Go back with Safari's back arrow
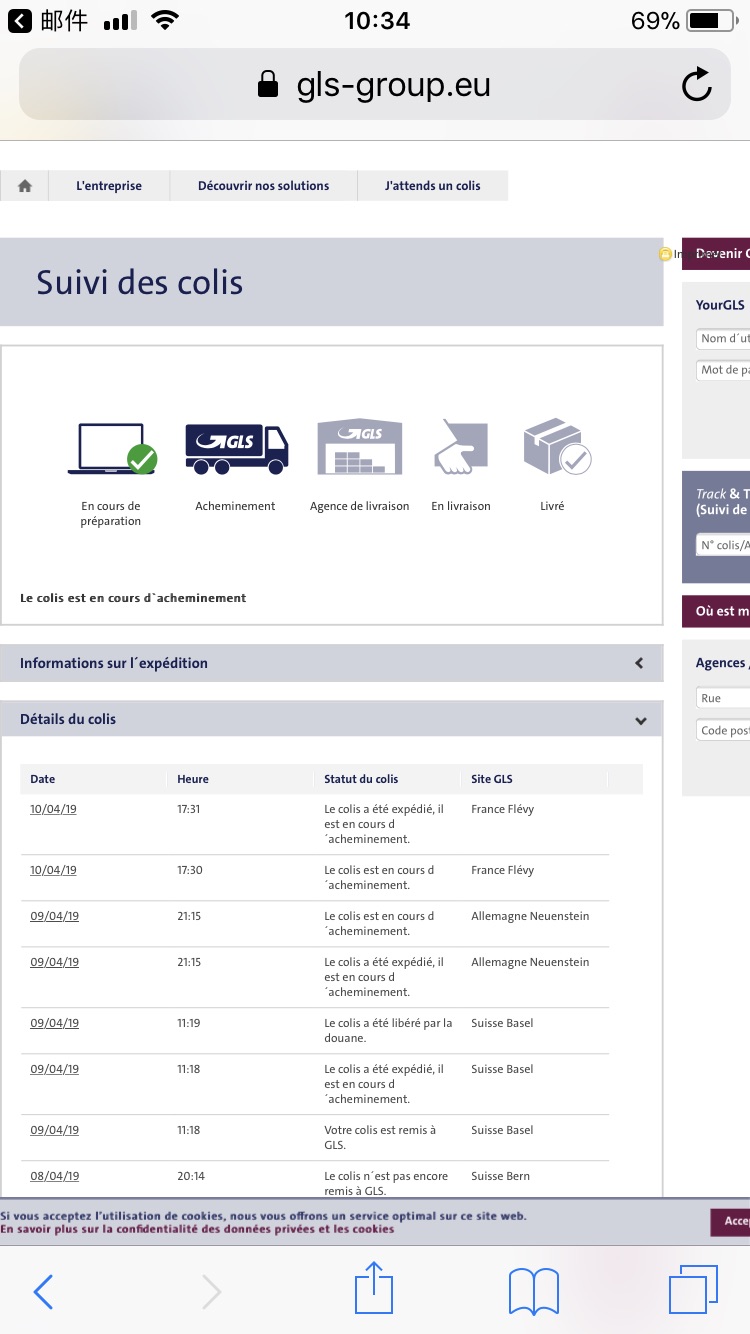 coord(43,1292)
